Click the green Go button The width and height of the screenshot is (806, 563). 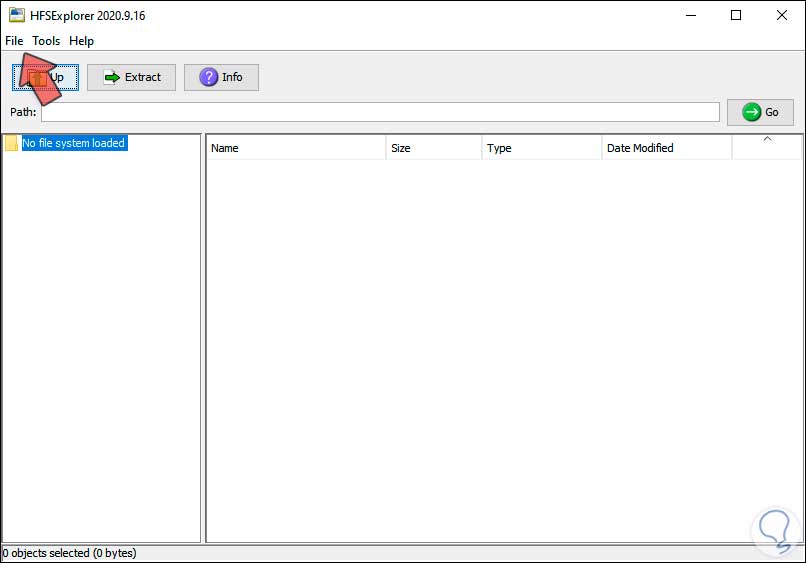click(760, 112)
